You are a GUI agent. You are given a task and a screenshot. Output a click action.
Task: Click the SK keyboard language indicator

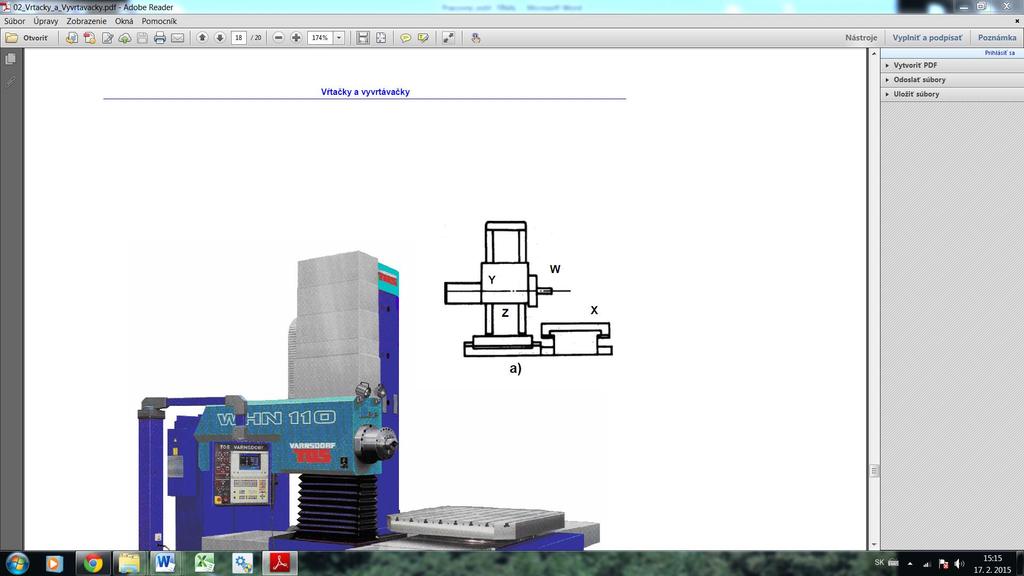(879, 563)
